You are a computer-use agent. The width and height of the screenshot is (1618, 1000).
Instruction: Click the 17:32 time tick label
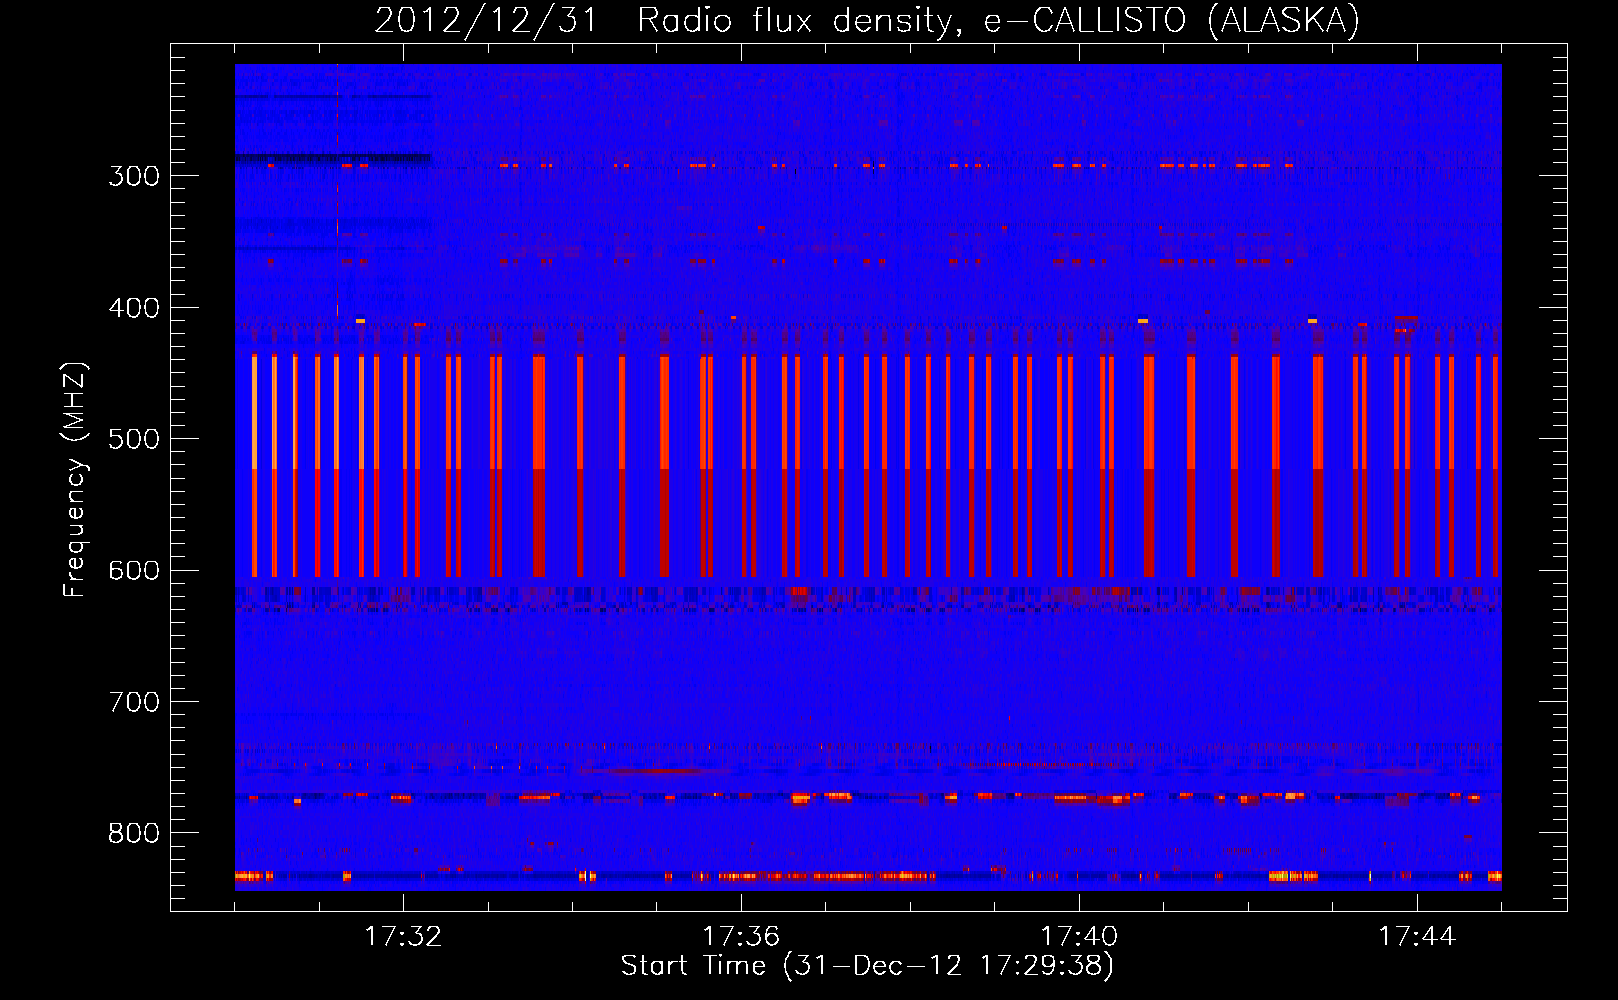(403, 937)
